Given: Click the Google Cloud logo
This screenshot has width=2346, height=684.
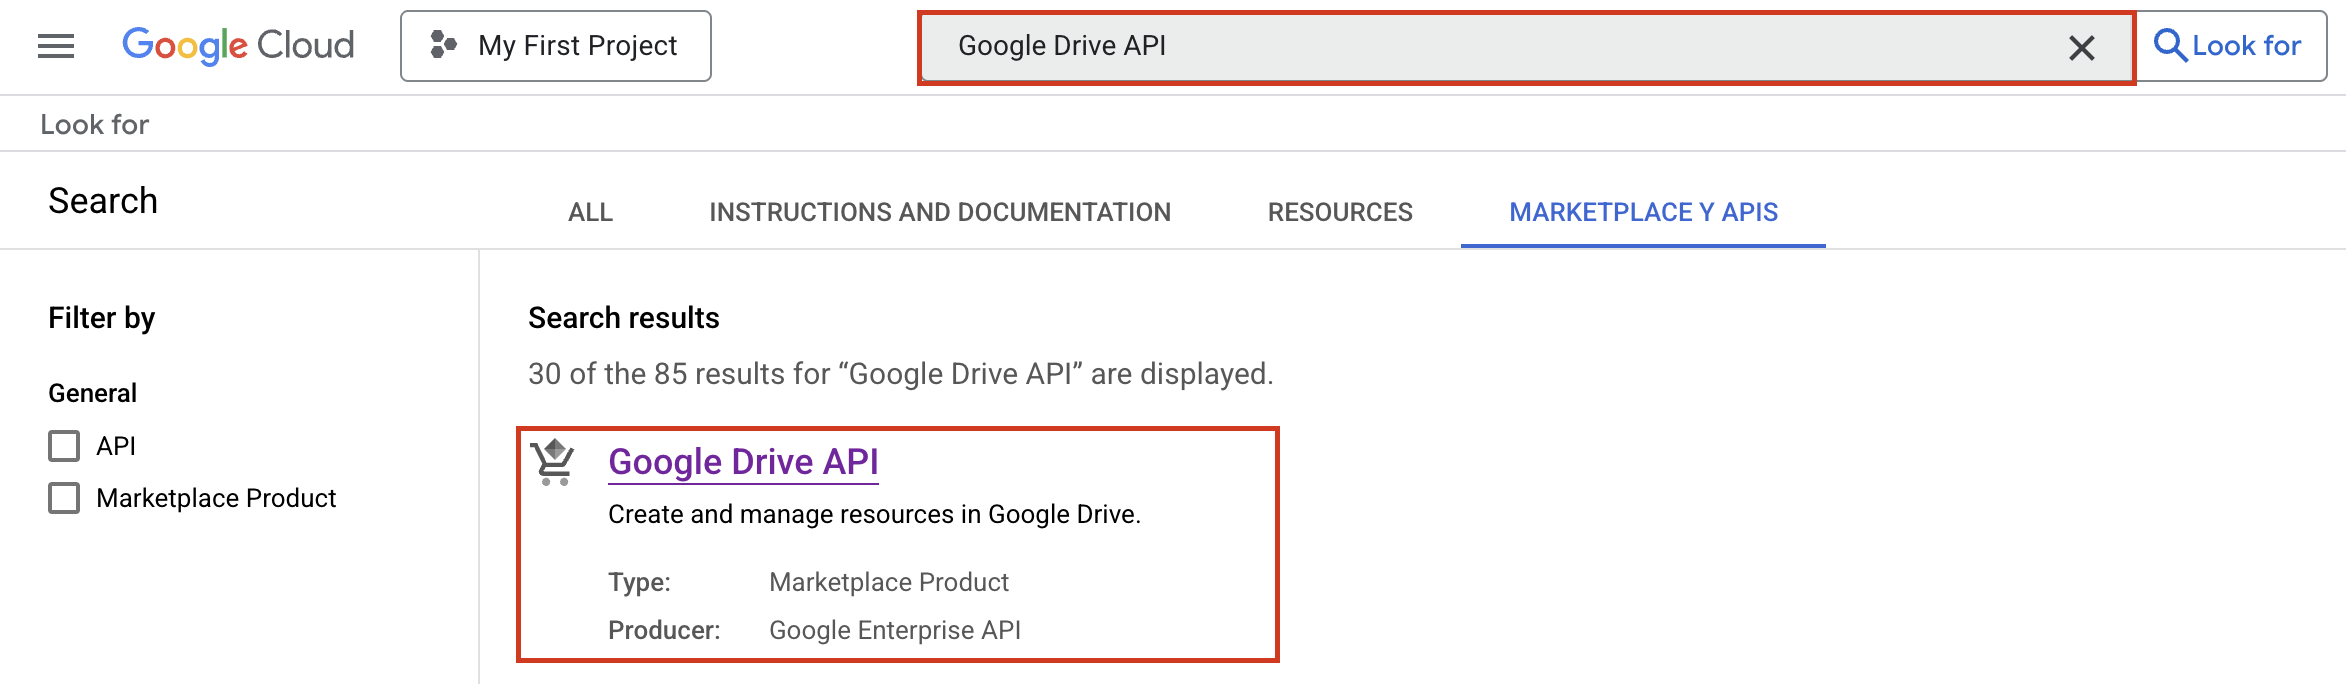Looking at the screenshot, I should pyautogui.click(x=238, y=46).
